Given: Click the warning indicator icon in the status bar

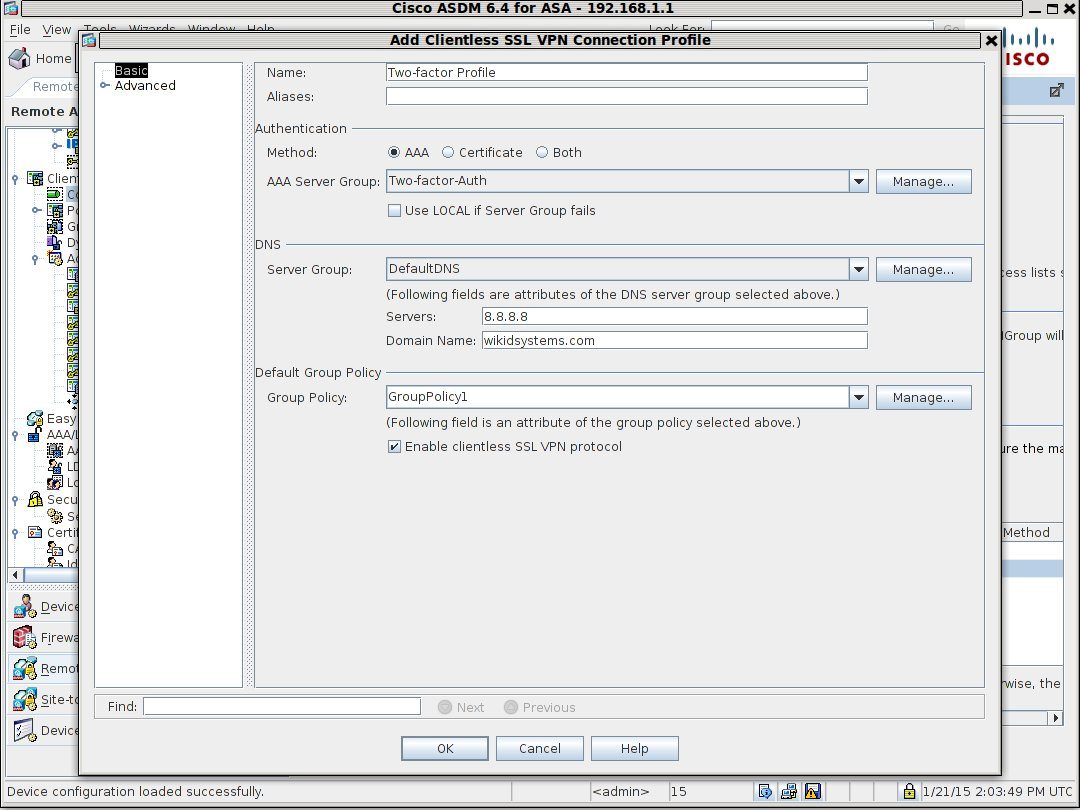Looking at the screenshot, I should click(812, 791).
